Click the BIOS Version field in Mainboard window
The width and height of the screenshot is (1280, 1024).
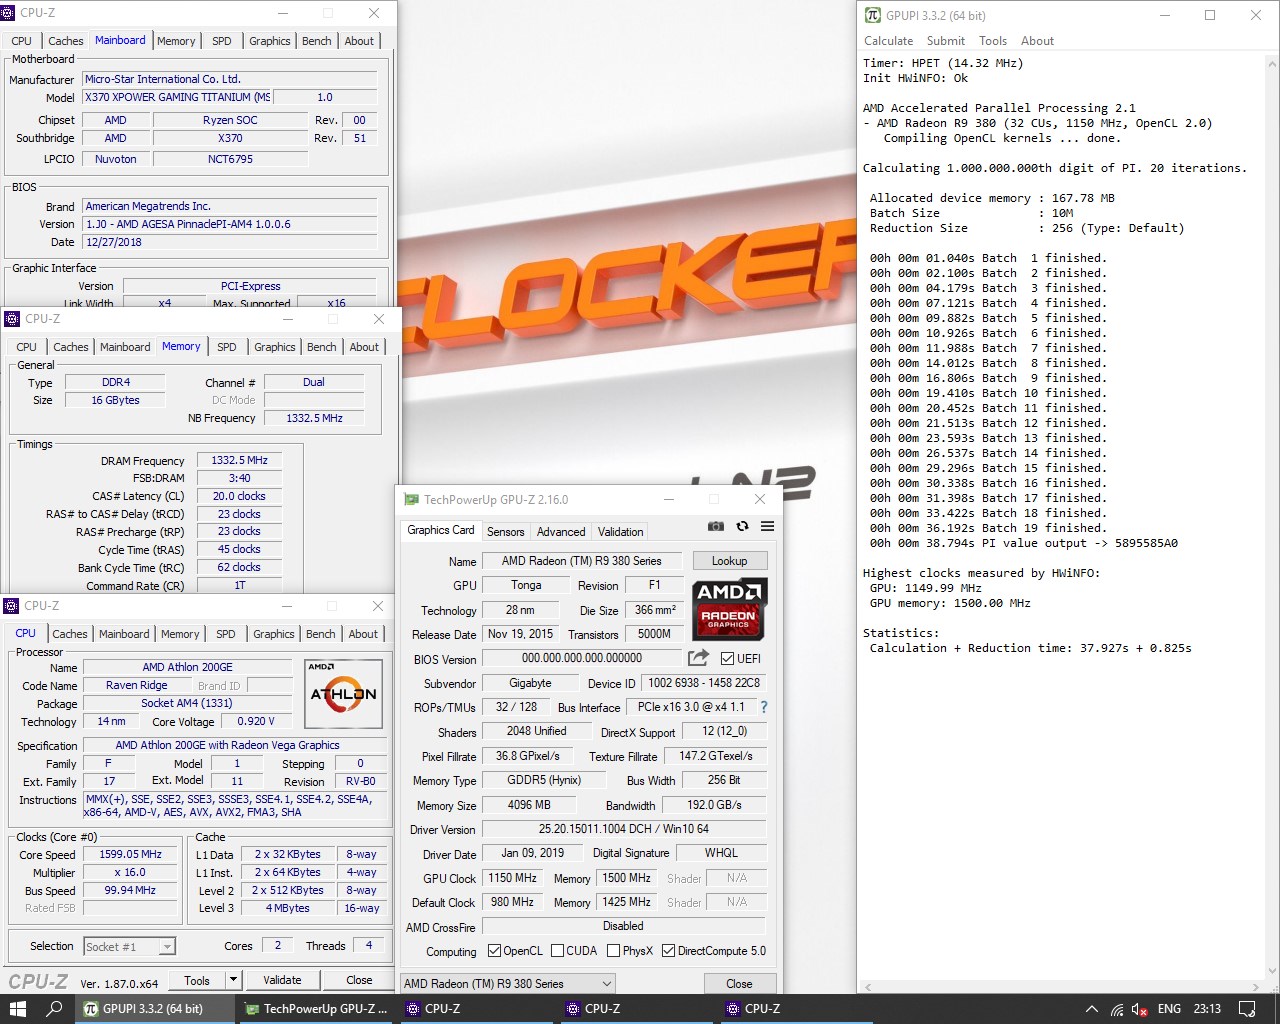click(230, 224)
